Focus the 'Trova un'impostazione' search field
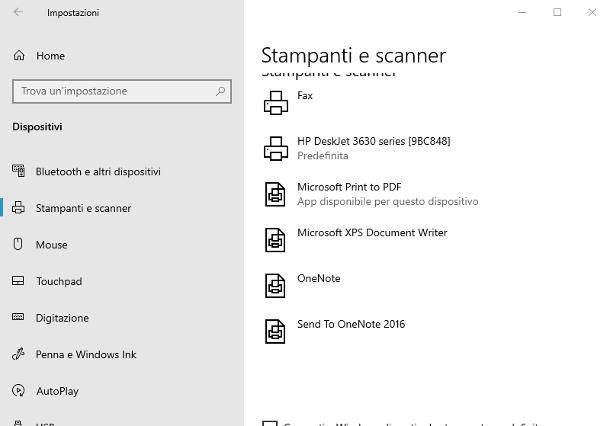Viewport: 610px width, 426px height. point(122,91)
